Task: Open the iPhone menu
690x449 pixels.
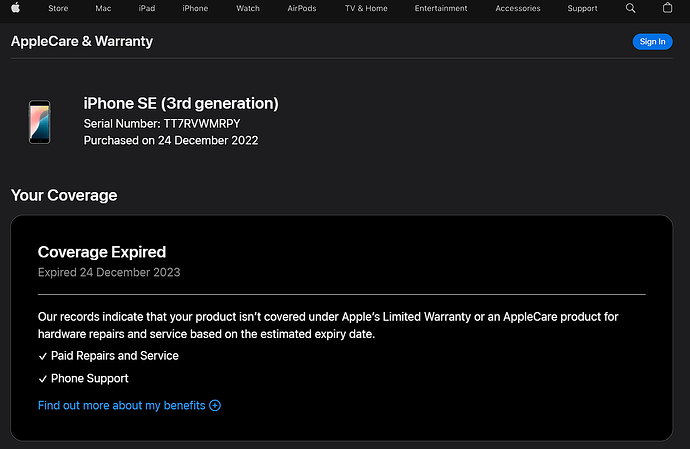Action: (x=195, y=8)
